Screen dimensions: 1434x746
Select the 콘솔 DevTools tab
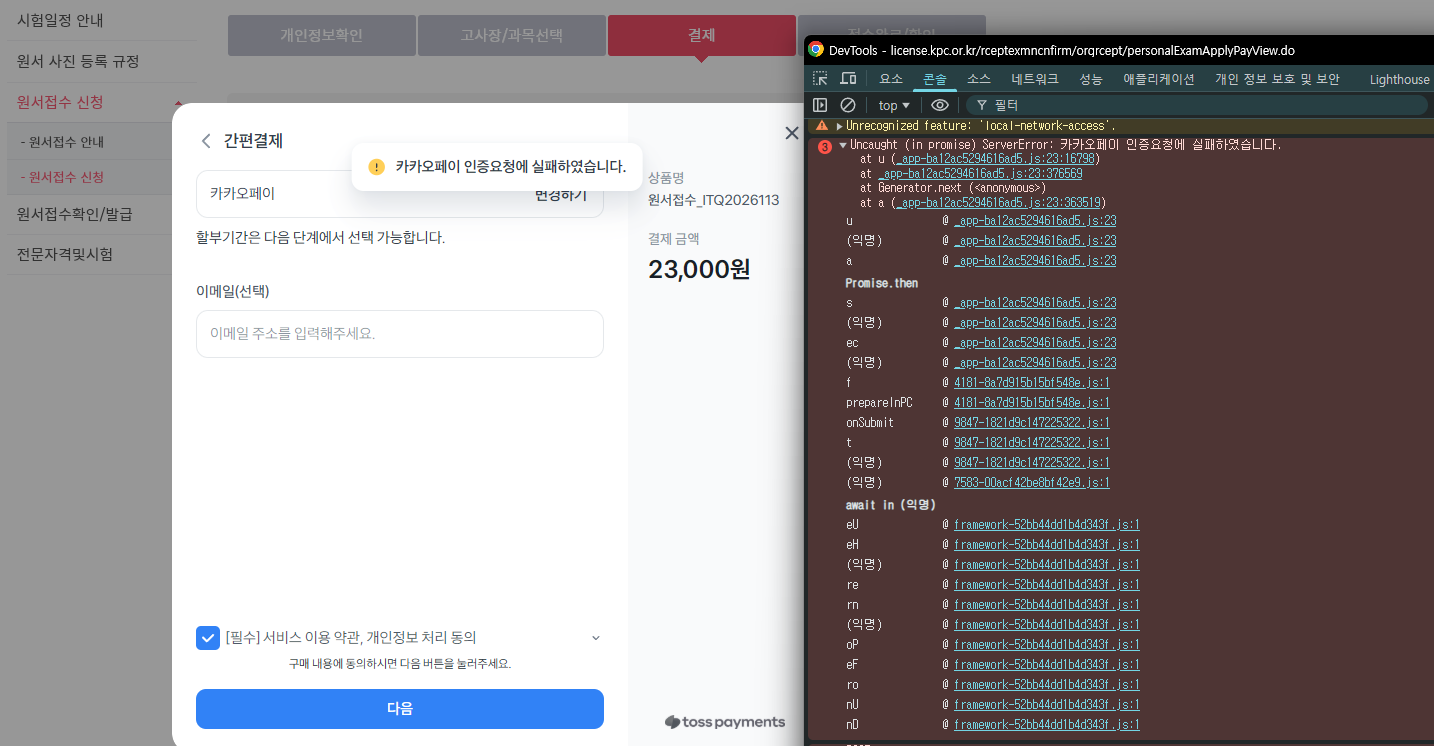pyautogui.click(x=935, y=79)
